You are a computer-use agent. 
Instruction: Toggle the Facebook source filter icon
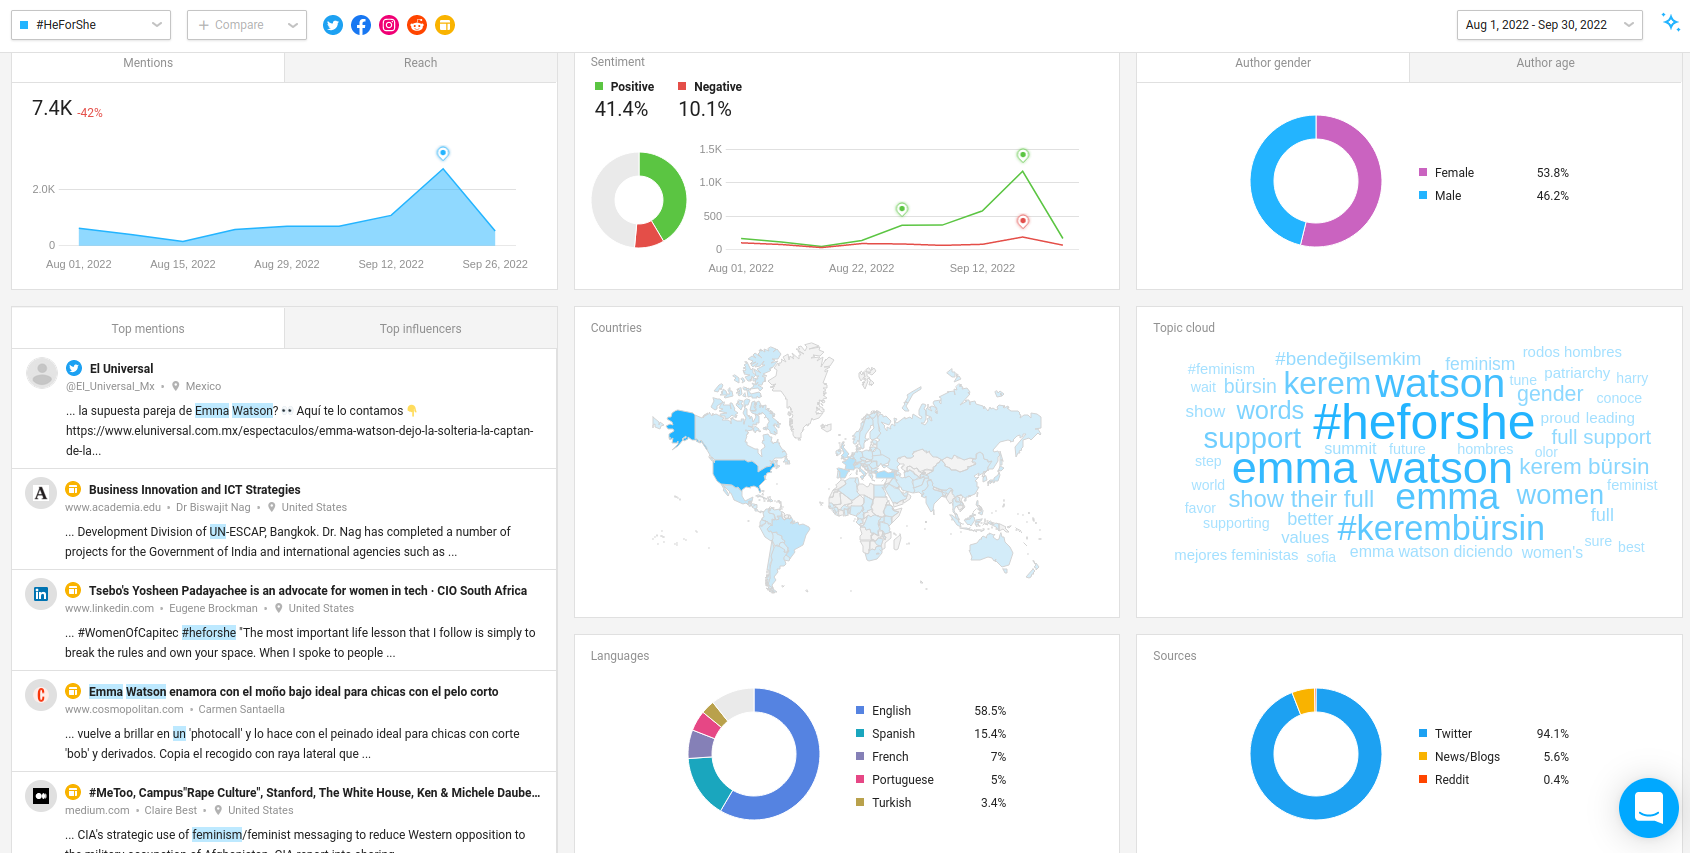coord(361,25)
